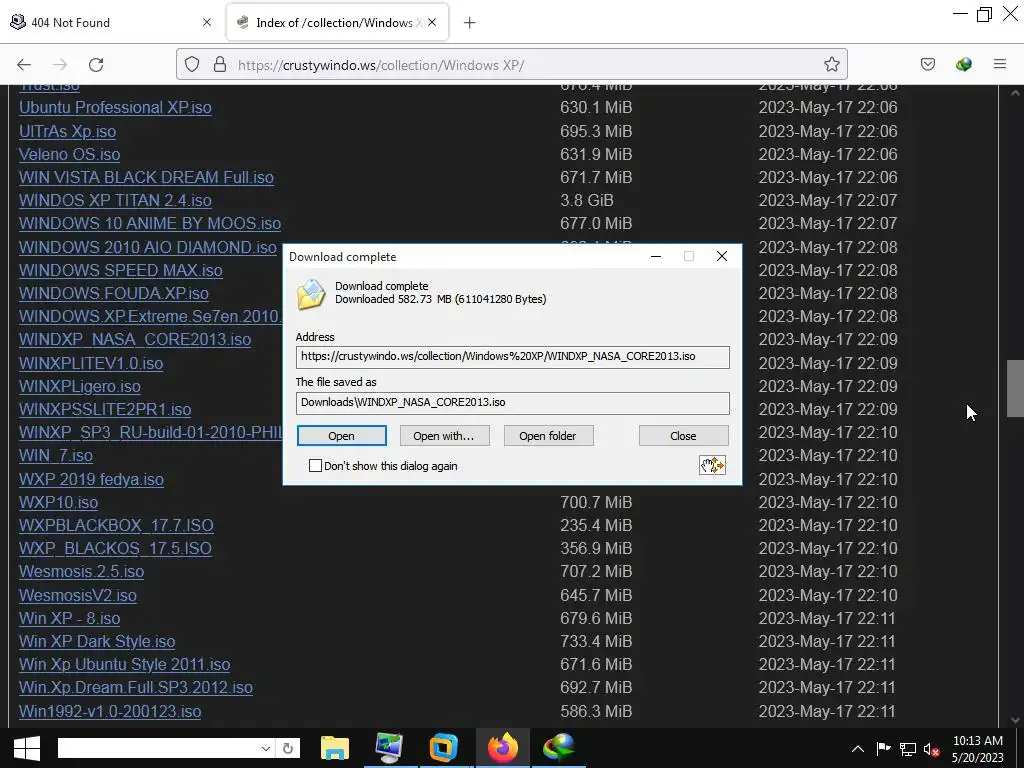
Task: Close the Index of /collection tab
Action: [x=432, y=22]
